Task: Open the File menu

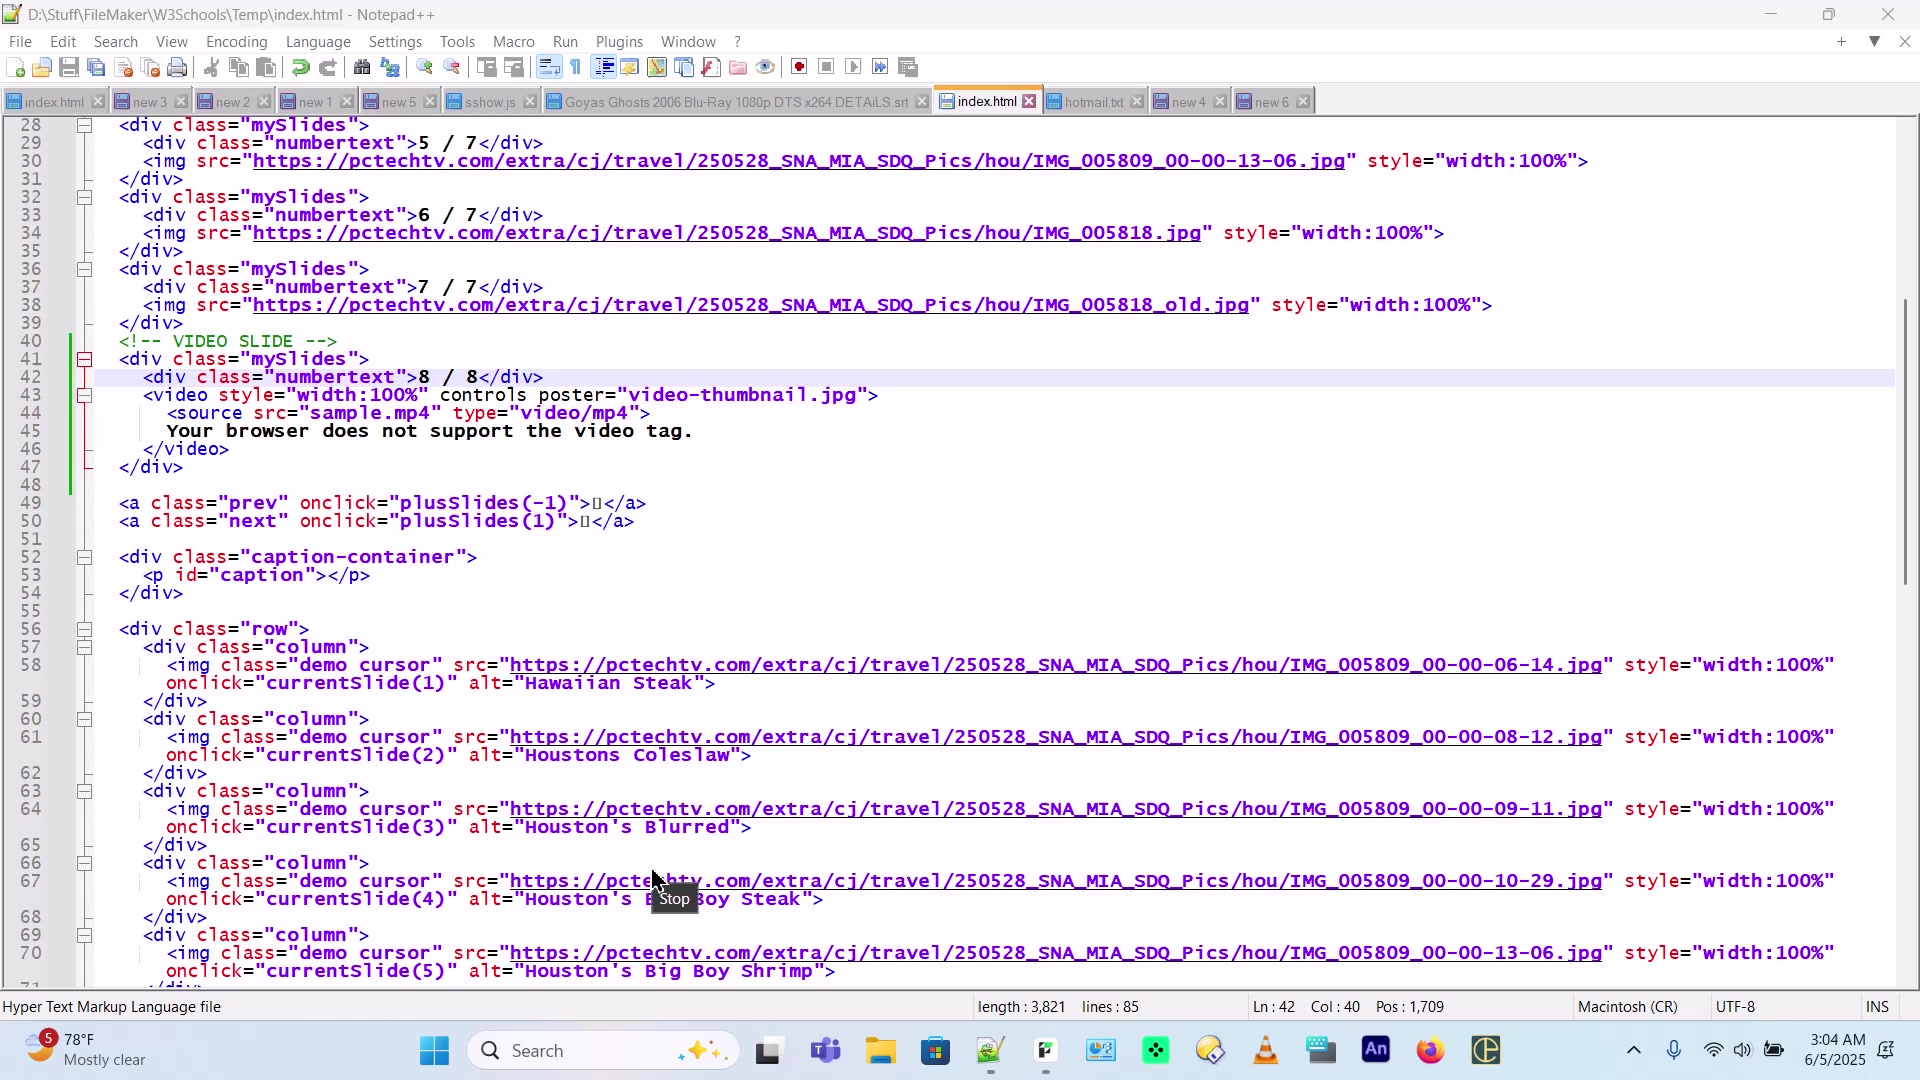Action: tap(20, 41)
